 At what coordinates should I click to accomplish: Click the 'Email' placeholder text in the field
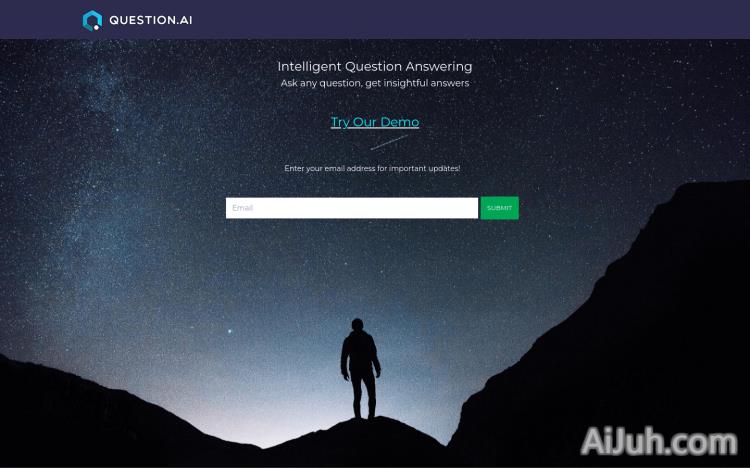[242, 208]
